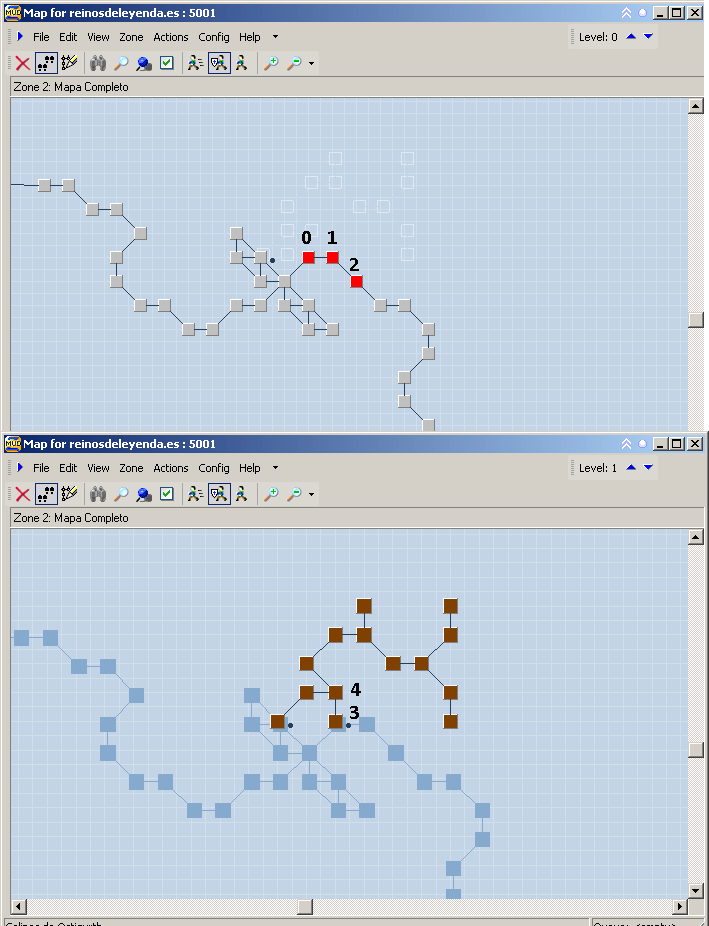Open the Actions menu in the Level 1 window
The image size is (709, 926).
[x=171, y=468]
